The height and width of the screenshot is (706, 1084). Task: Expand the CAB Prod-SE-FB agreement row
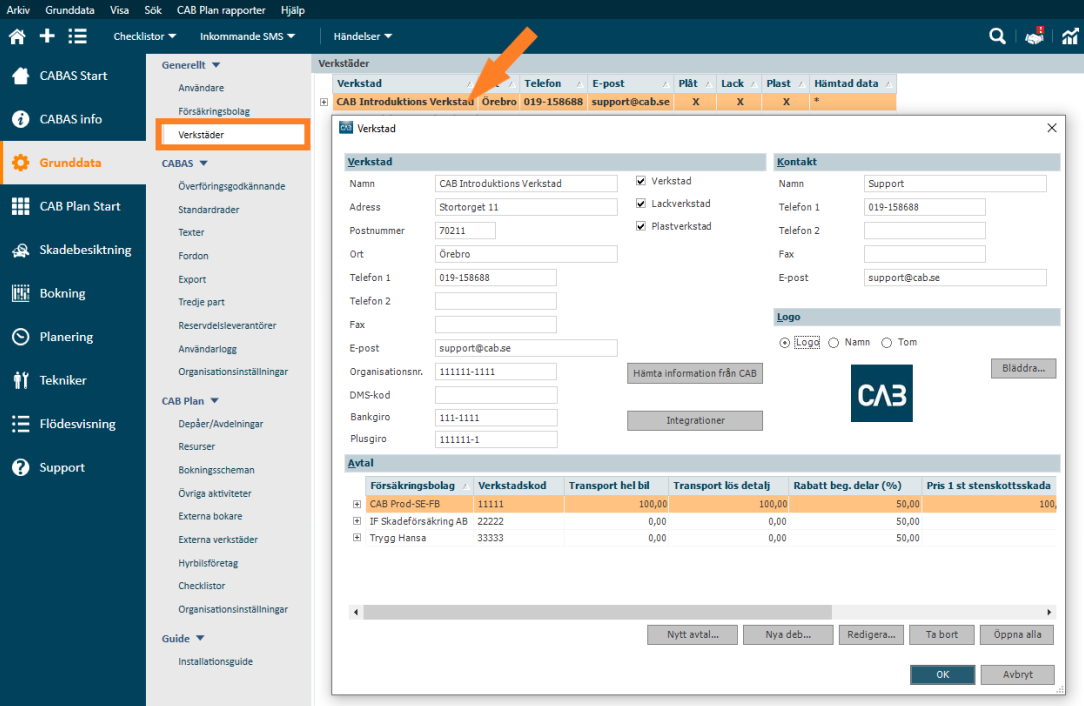click(357, 504)
